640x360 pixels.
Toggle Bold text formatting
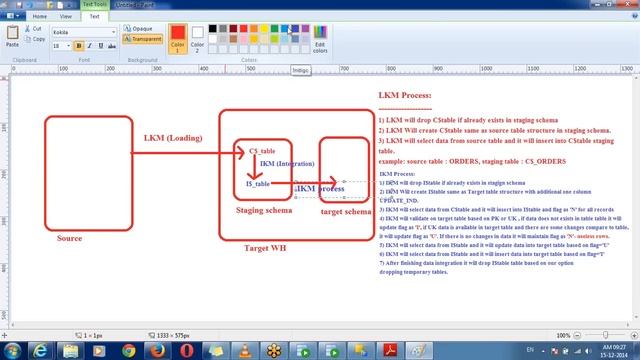pyautogui.click(x=79, y=46)
